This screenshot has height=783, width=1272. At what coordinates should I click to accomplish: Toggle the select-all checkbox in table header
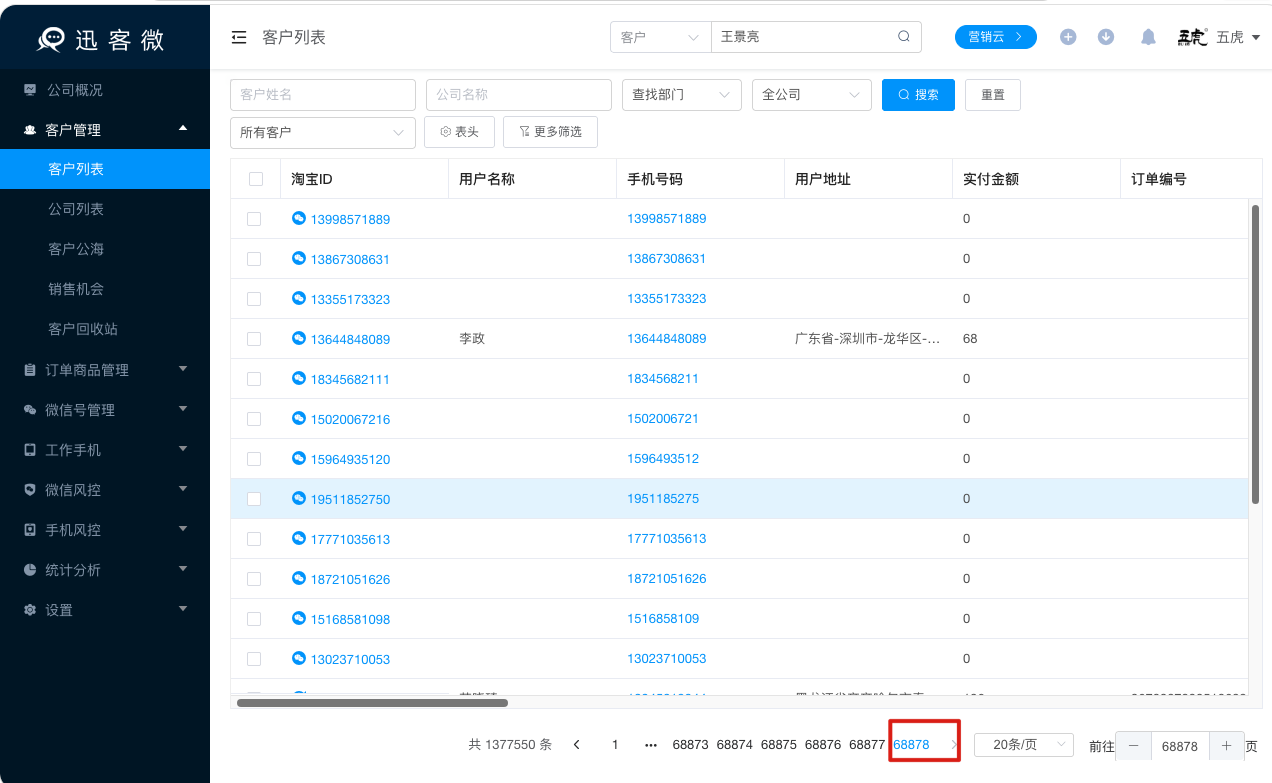pos(255,178)
